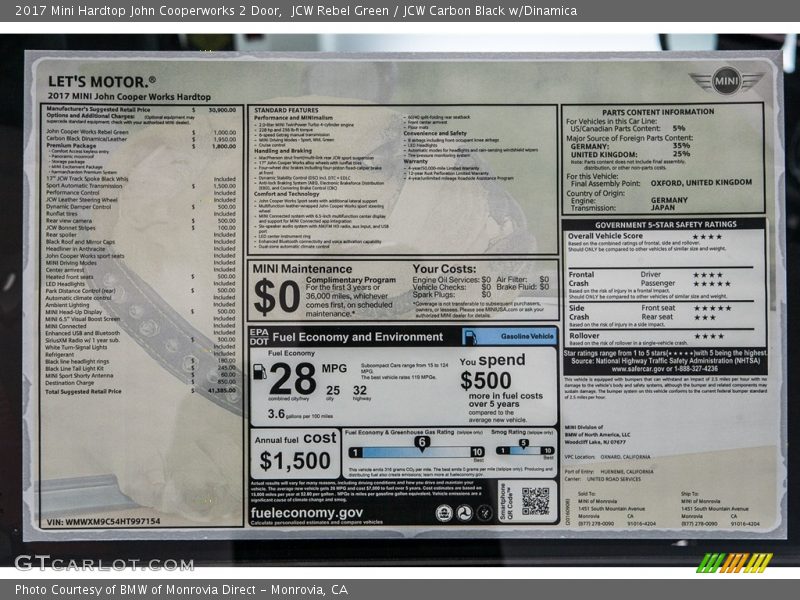The width and height of the screenshot is (800, 600).
Task: Click the EPA DOT badge
Action: pos(259,337)
